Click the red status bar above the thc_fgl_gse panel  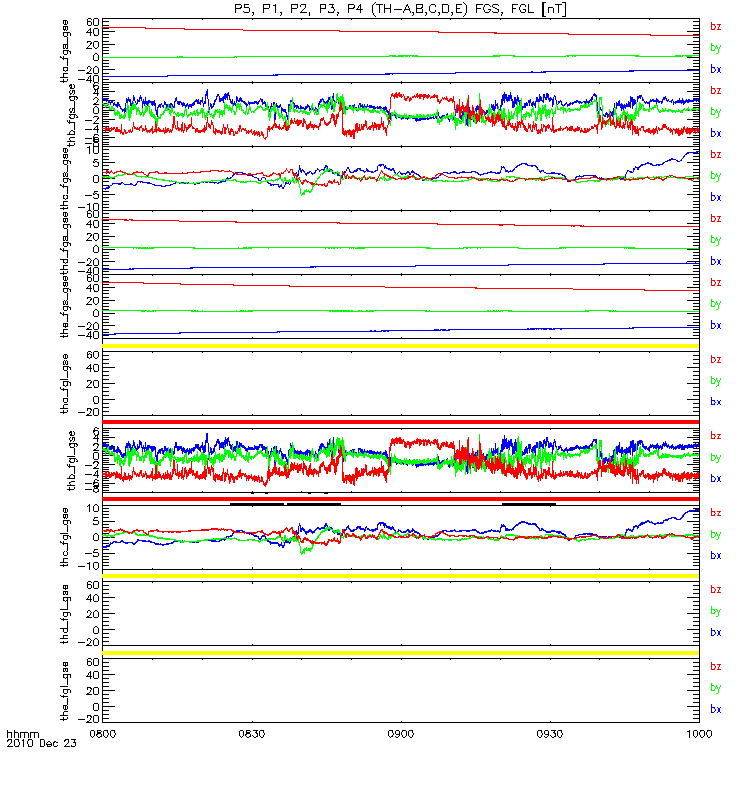tap(401, 499)
